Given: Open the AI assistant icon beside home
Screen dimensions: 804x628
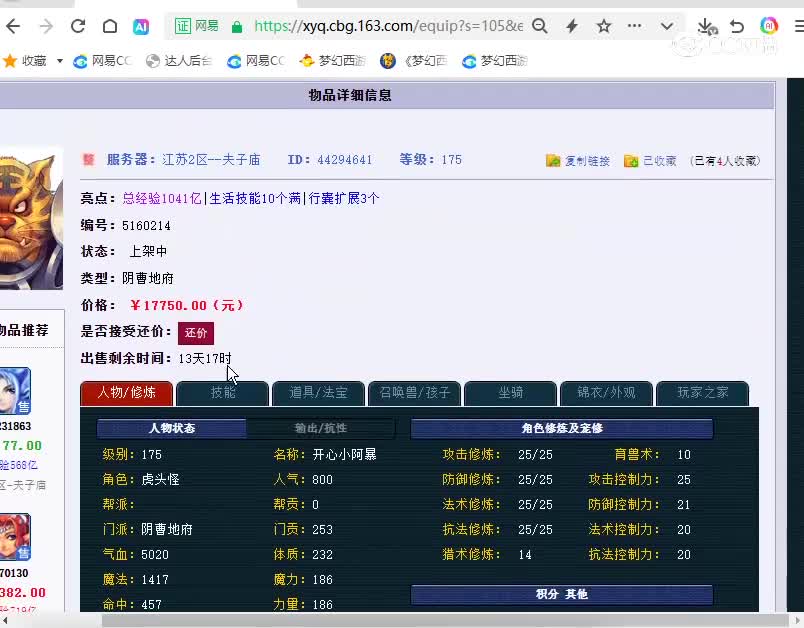Looking at the screenshot, I should point(141,26).
